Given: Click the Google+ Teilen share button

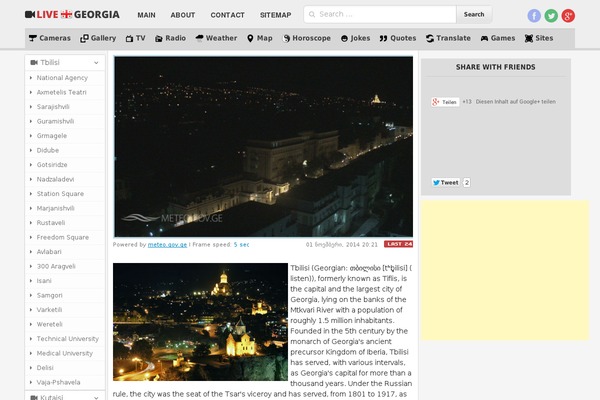Looking at the screenshot, I should point(445,102).
